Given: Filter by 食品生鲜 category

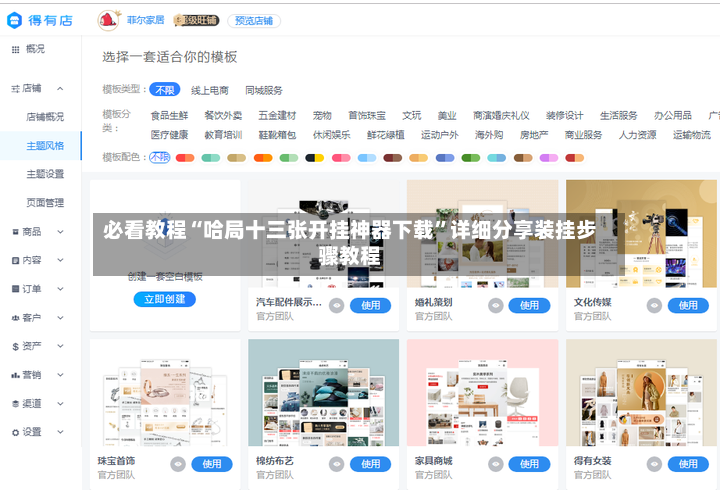Looking at the screenshot, I should (x=169, y=116).
